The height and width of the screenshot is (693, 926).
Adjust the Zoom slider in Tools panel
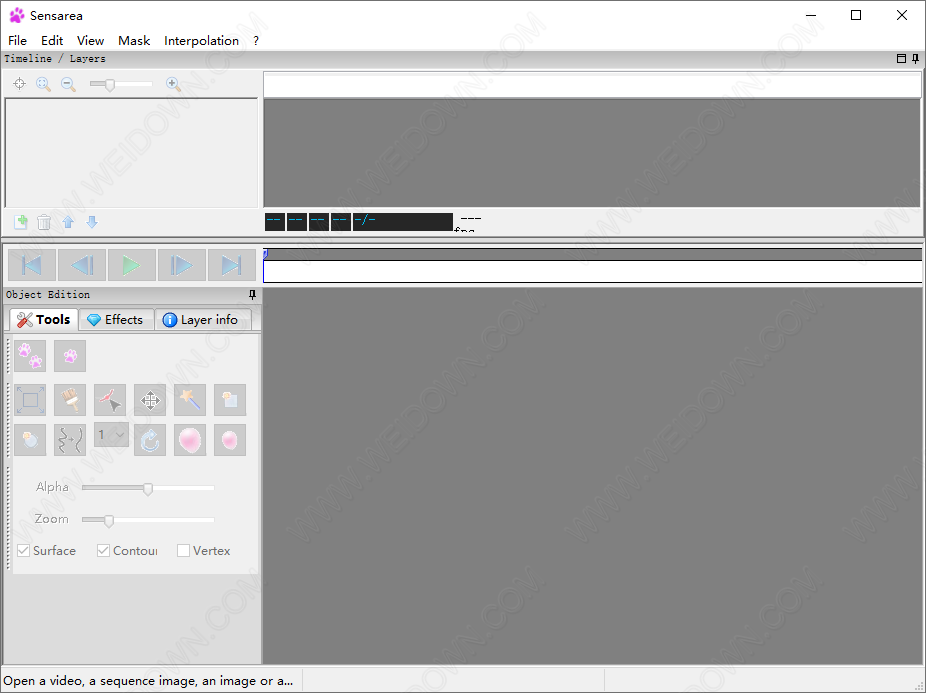coord(109,520)
